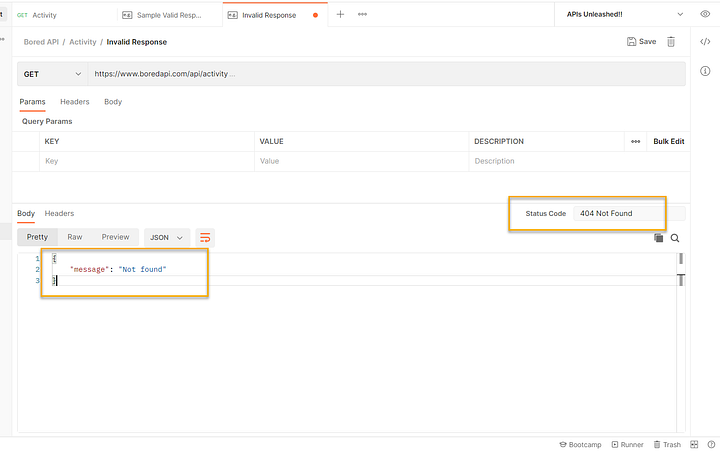
Task: Click the layout two-pane icon in status bar
Action: click(x=694, y=445)
